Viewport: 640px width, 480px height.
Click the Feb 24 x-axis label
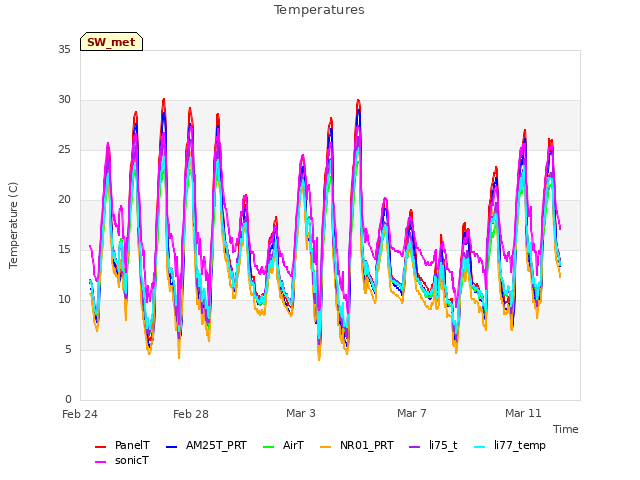[80, 414]
